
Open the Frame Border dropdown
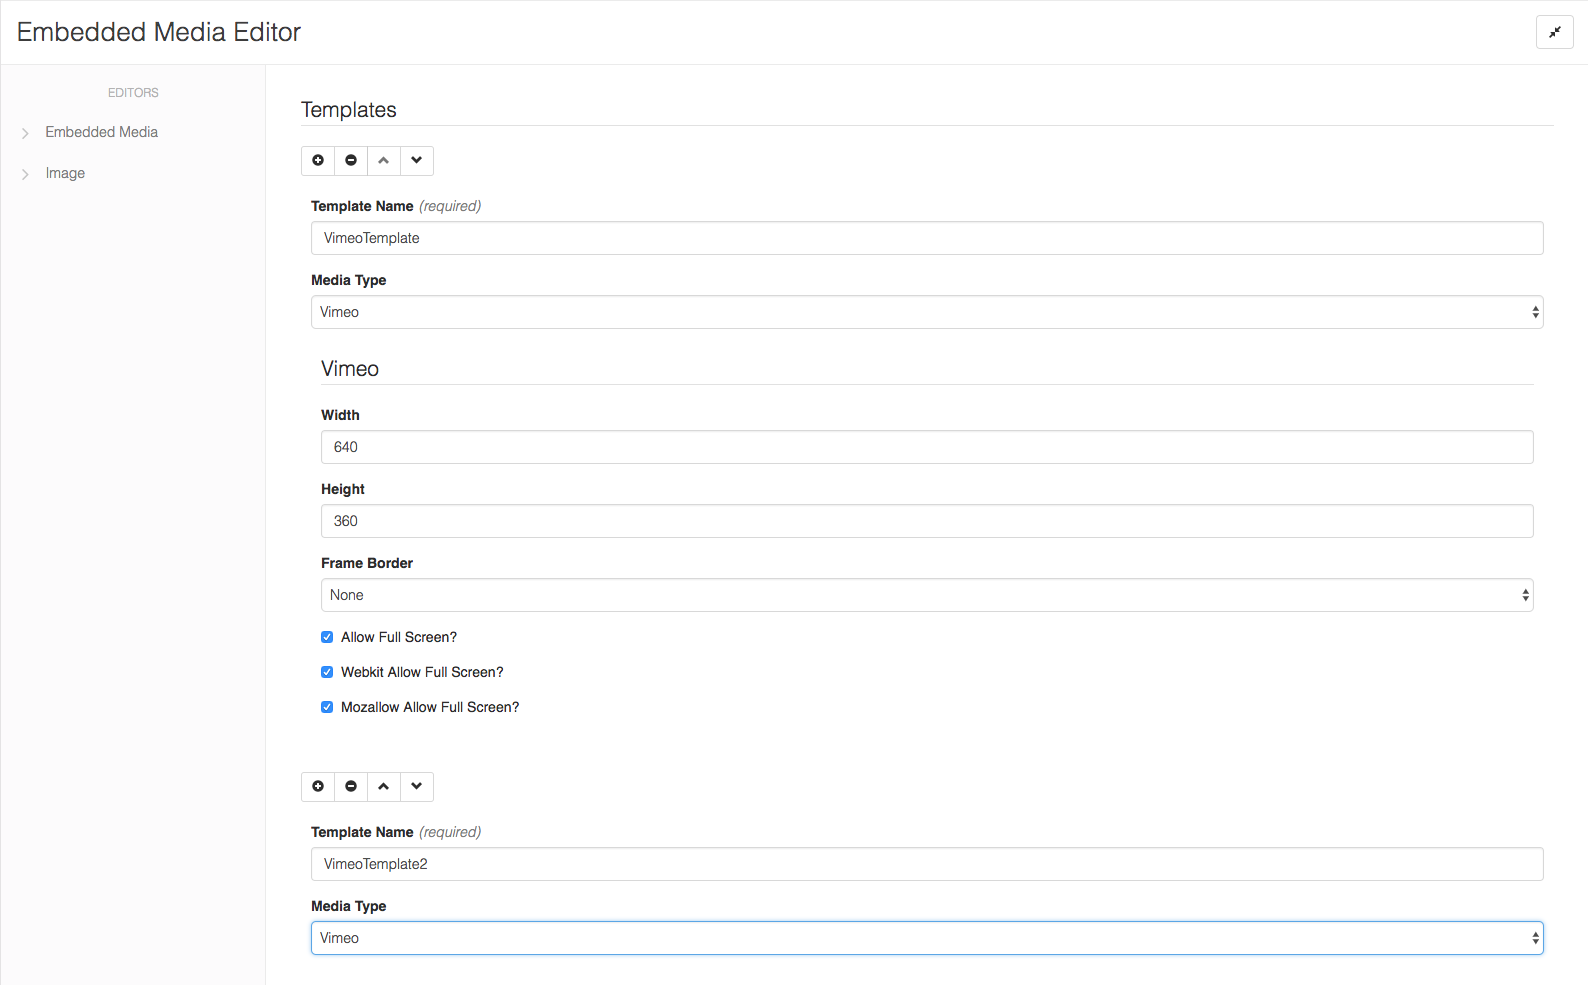click(926, 595)
